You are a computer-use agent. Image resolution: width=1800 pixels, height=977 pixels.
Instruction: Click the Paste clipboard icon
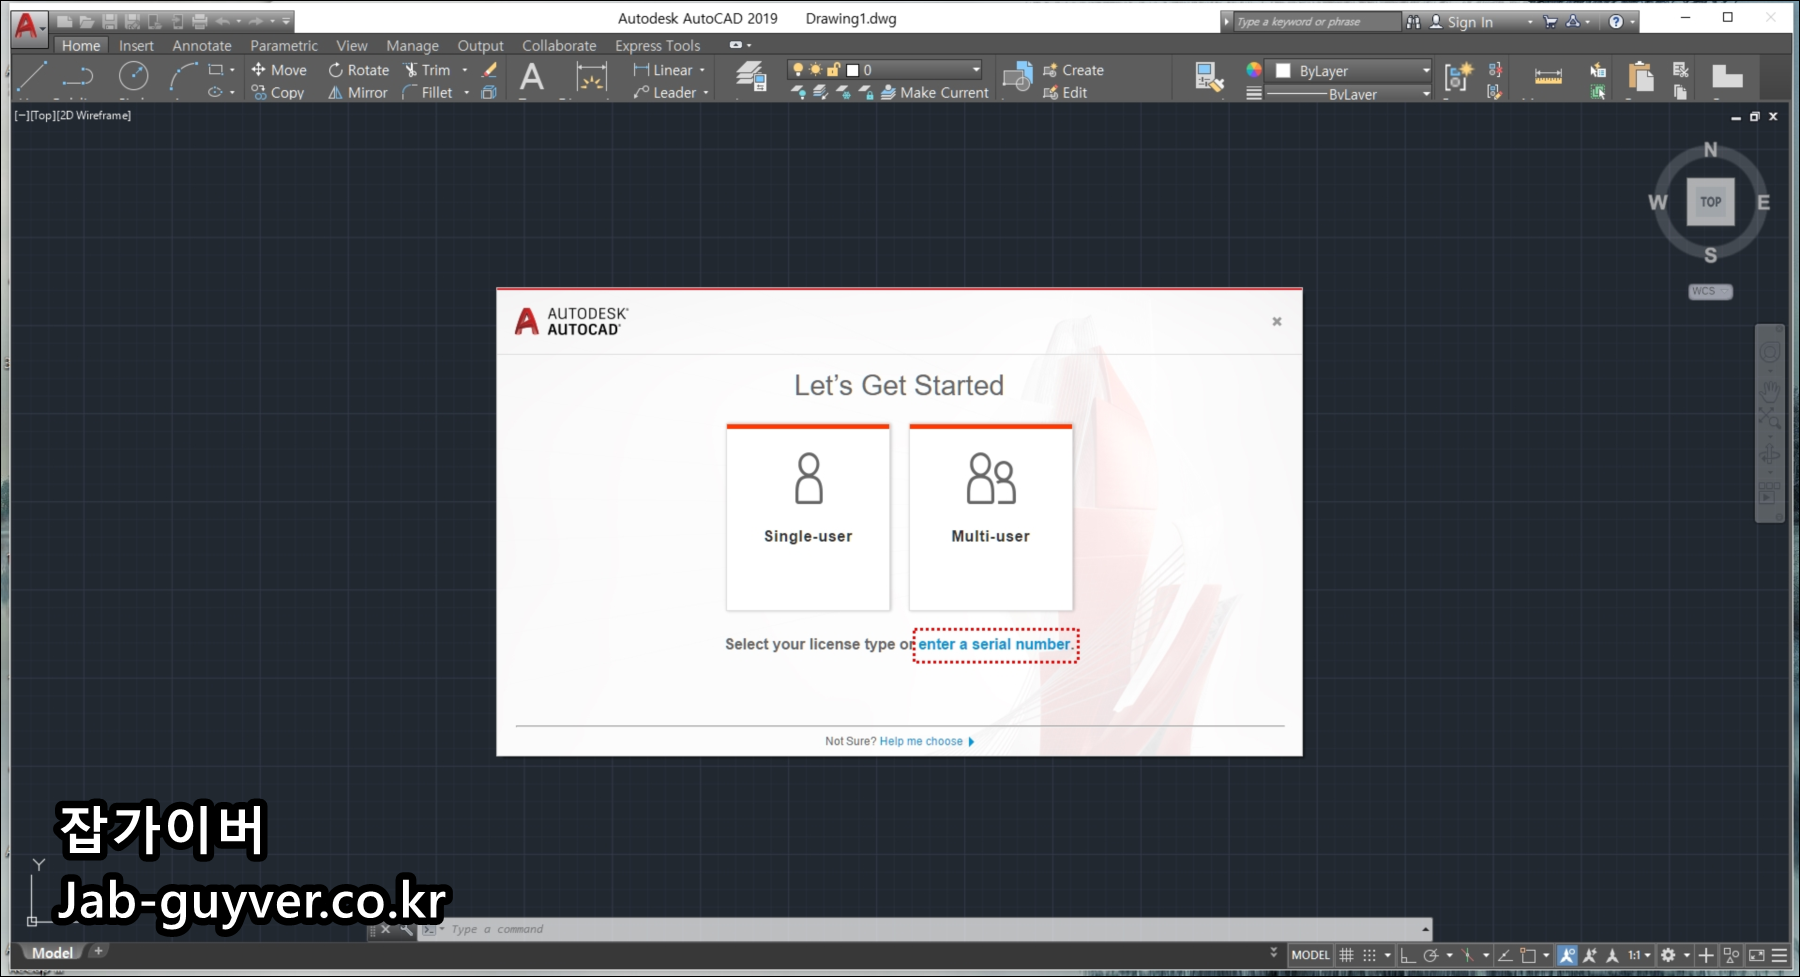click(x=1640, y=77)
